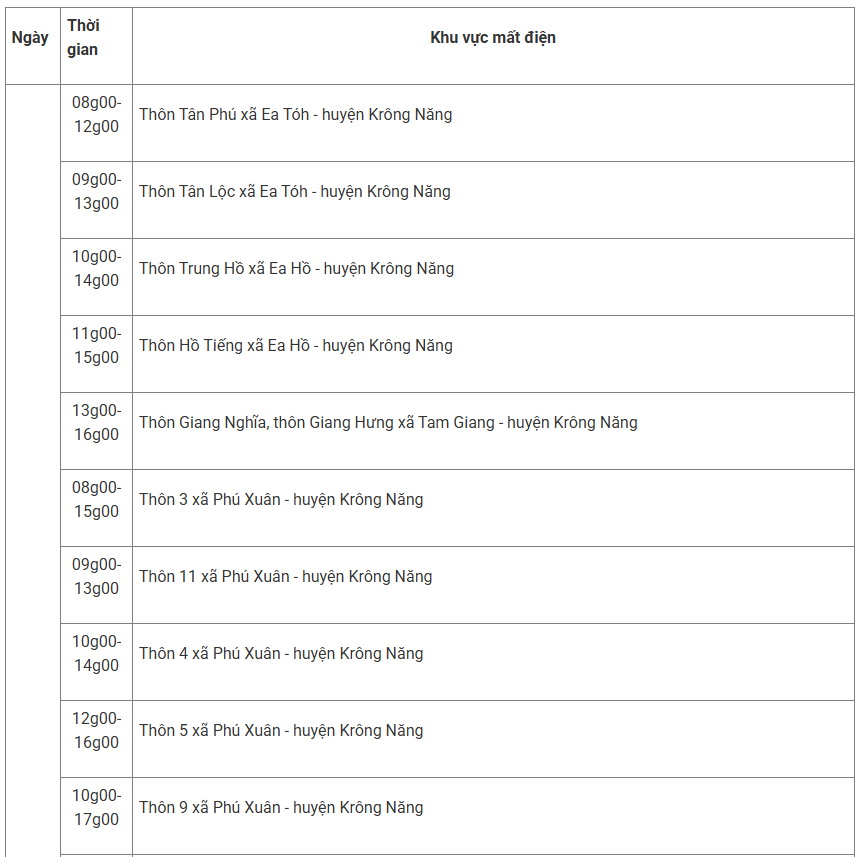This screenshot has height=857, width=858.
Task: Click the Khu vực mất điện header
Action: 492,38
